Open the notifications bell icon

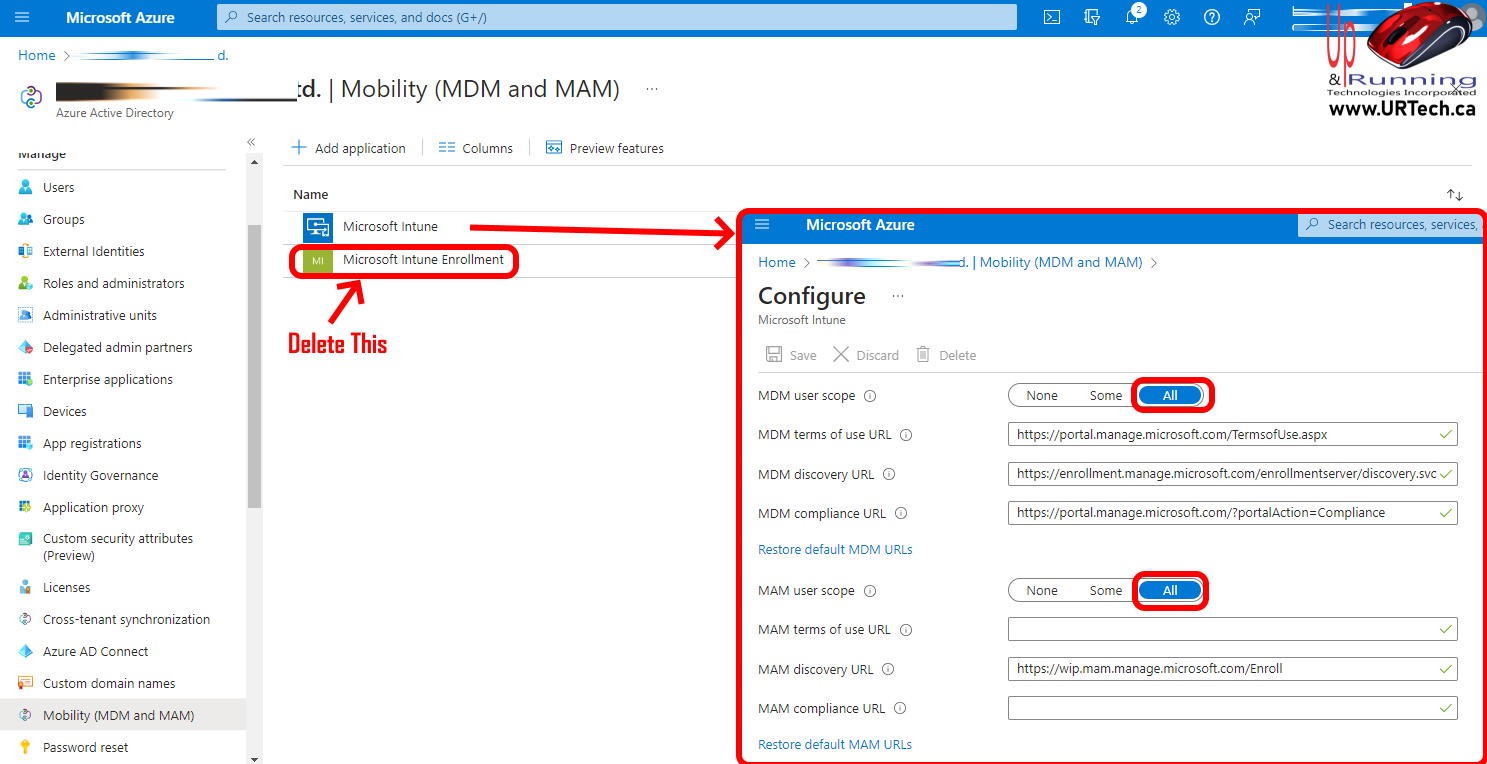pyautogui.click(x=1132, y=17)
